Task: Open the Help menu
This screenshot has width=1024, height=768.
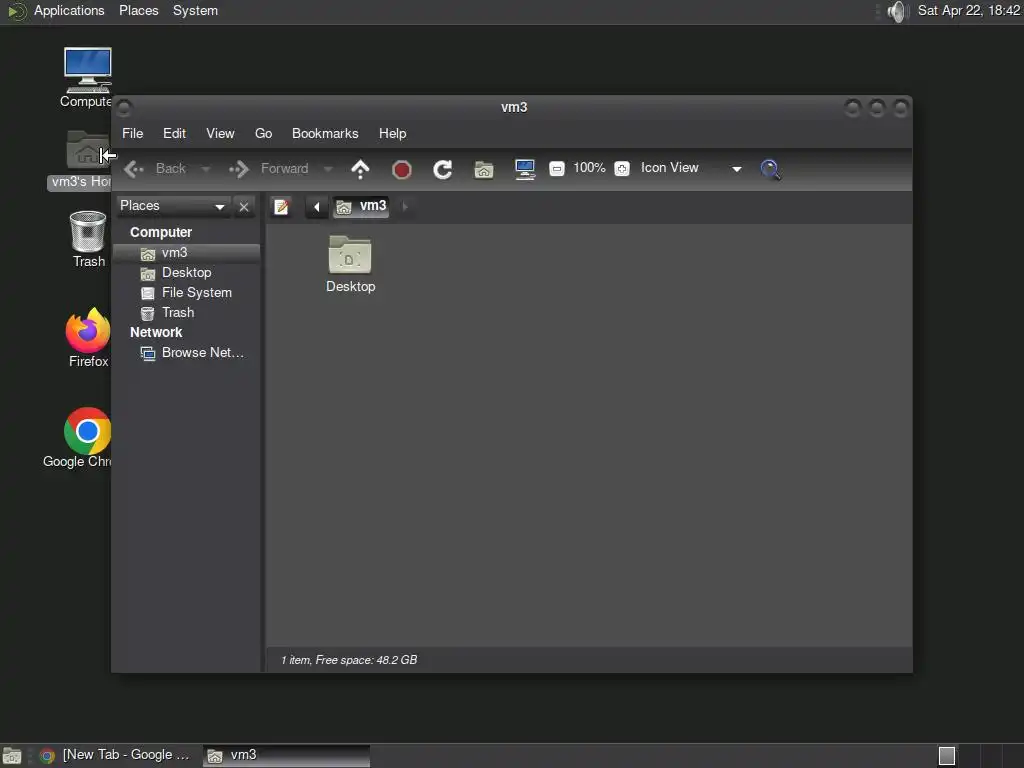Action: click(392, 133)
